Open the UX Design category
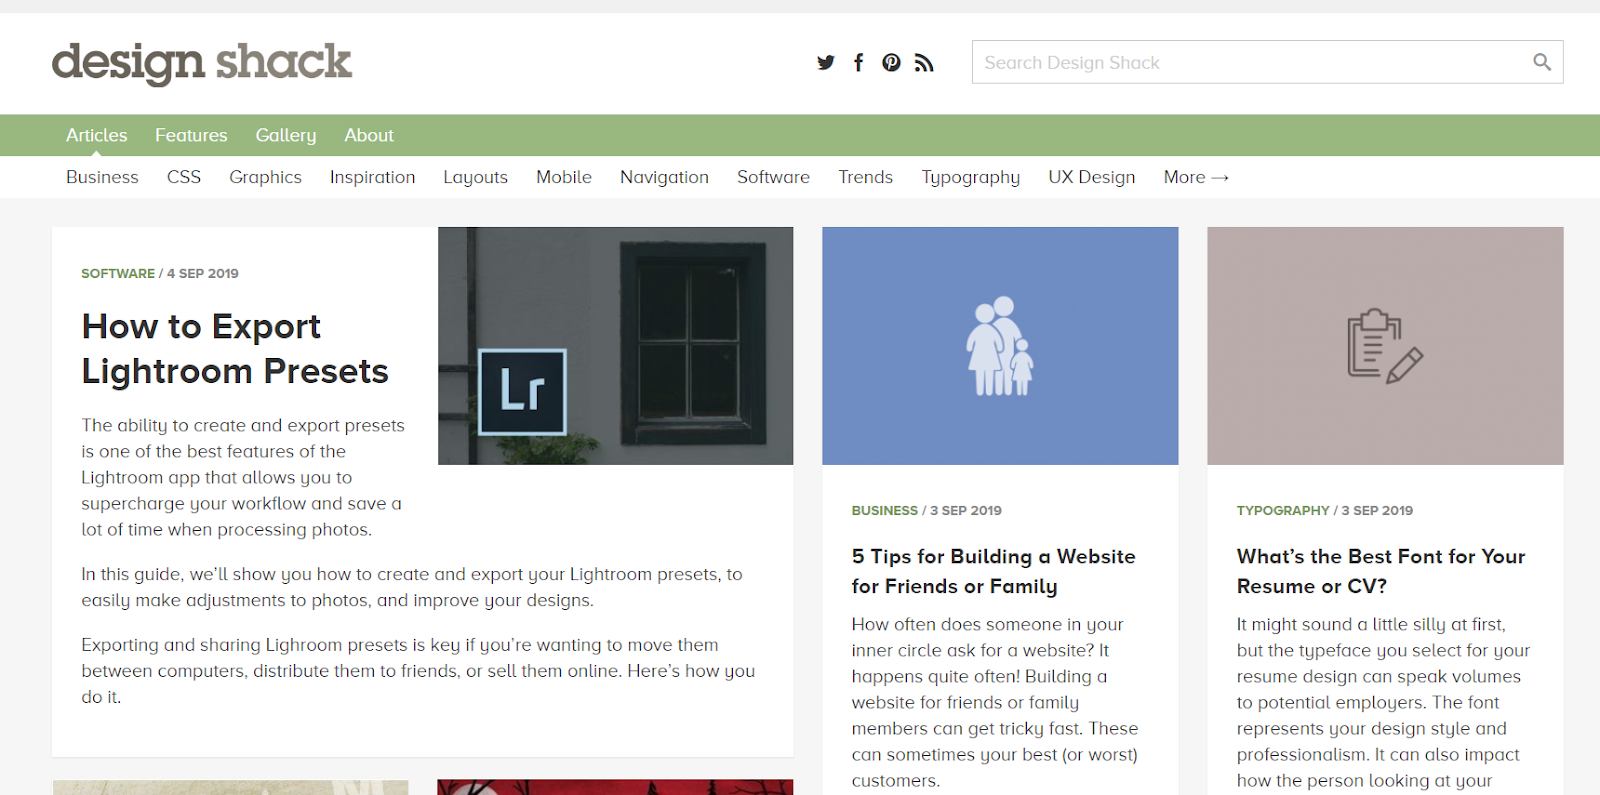Image resolution: width=1600 pixels, height=795 pixels. (1091, 177)
